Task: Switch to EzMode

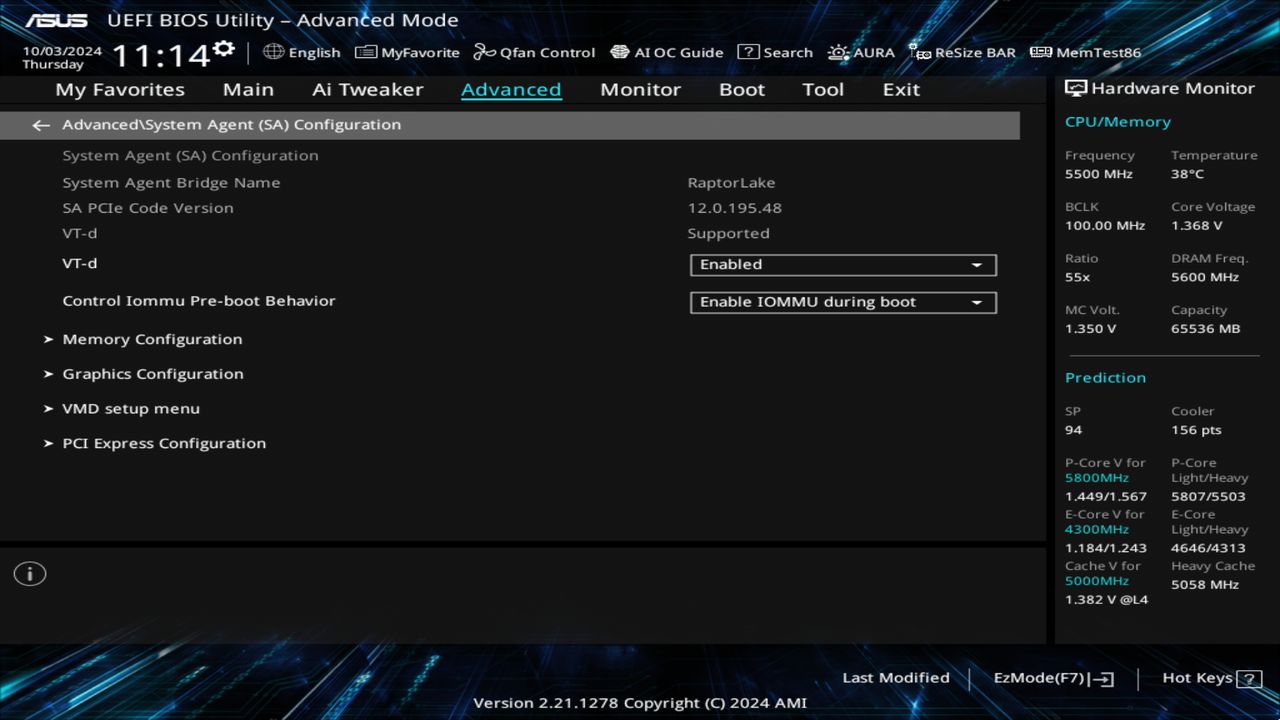Action: pyautogui.click(x=1052, y=677)
